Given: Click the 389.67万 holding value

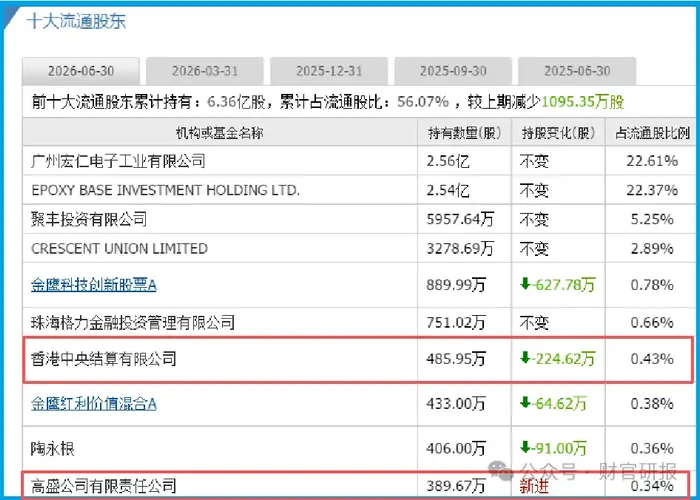Looking at the screenshot, I should pyautogui.click(x=456, y=485).
